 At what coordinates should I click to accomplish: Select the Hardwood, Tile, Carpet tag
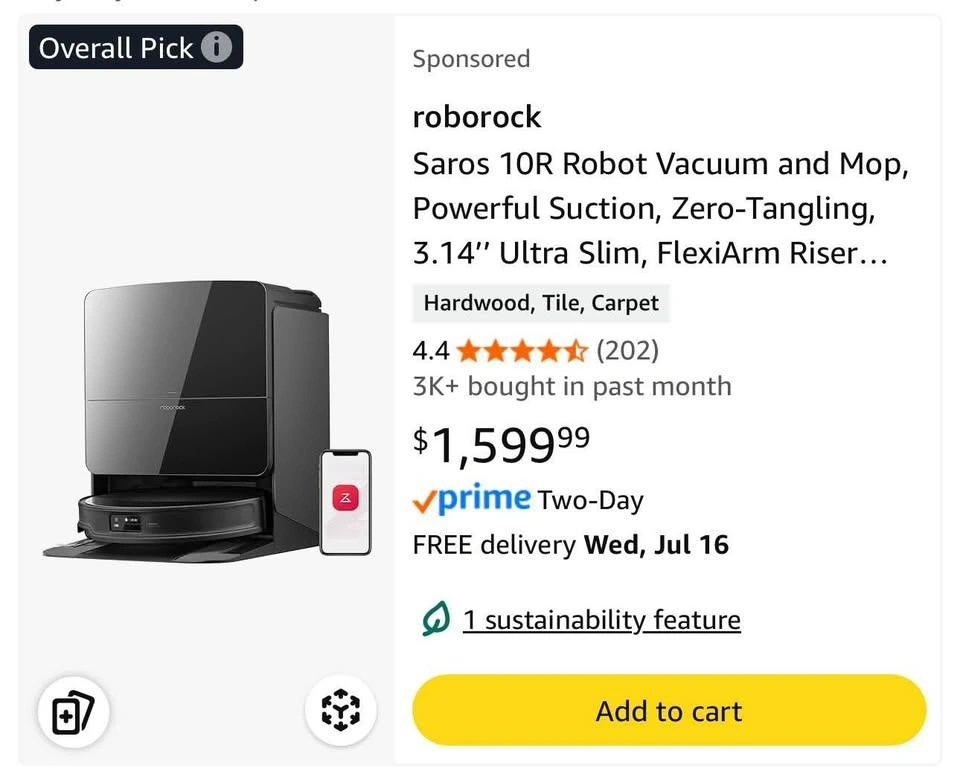(x=540, y=303)
